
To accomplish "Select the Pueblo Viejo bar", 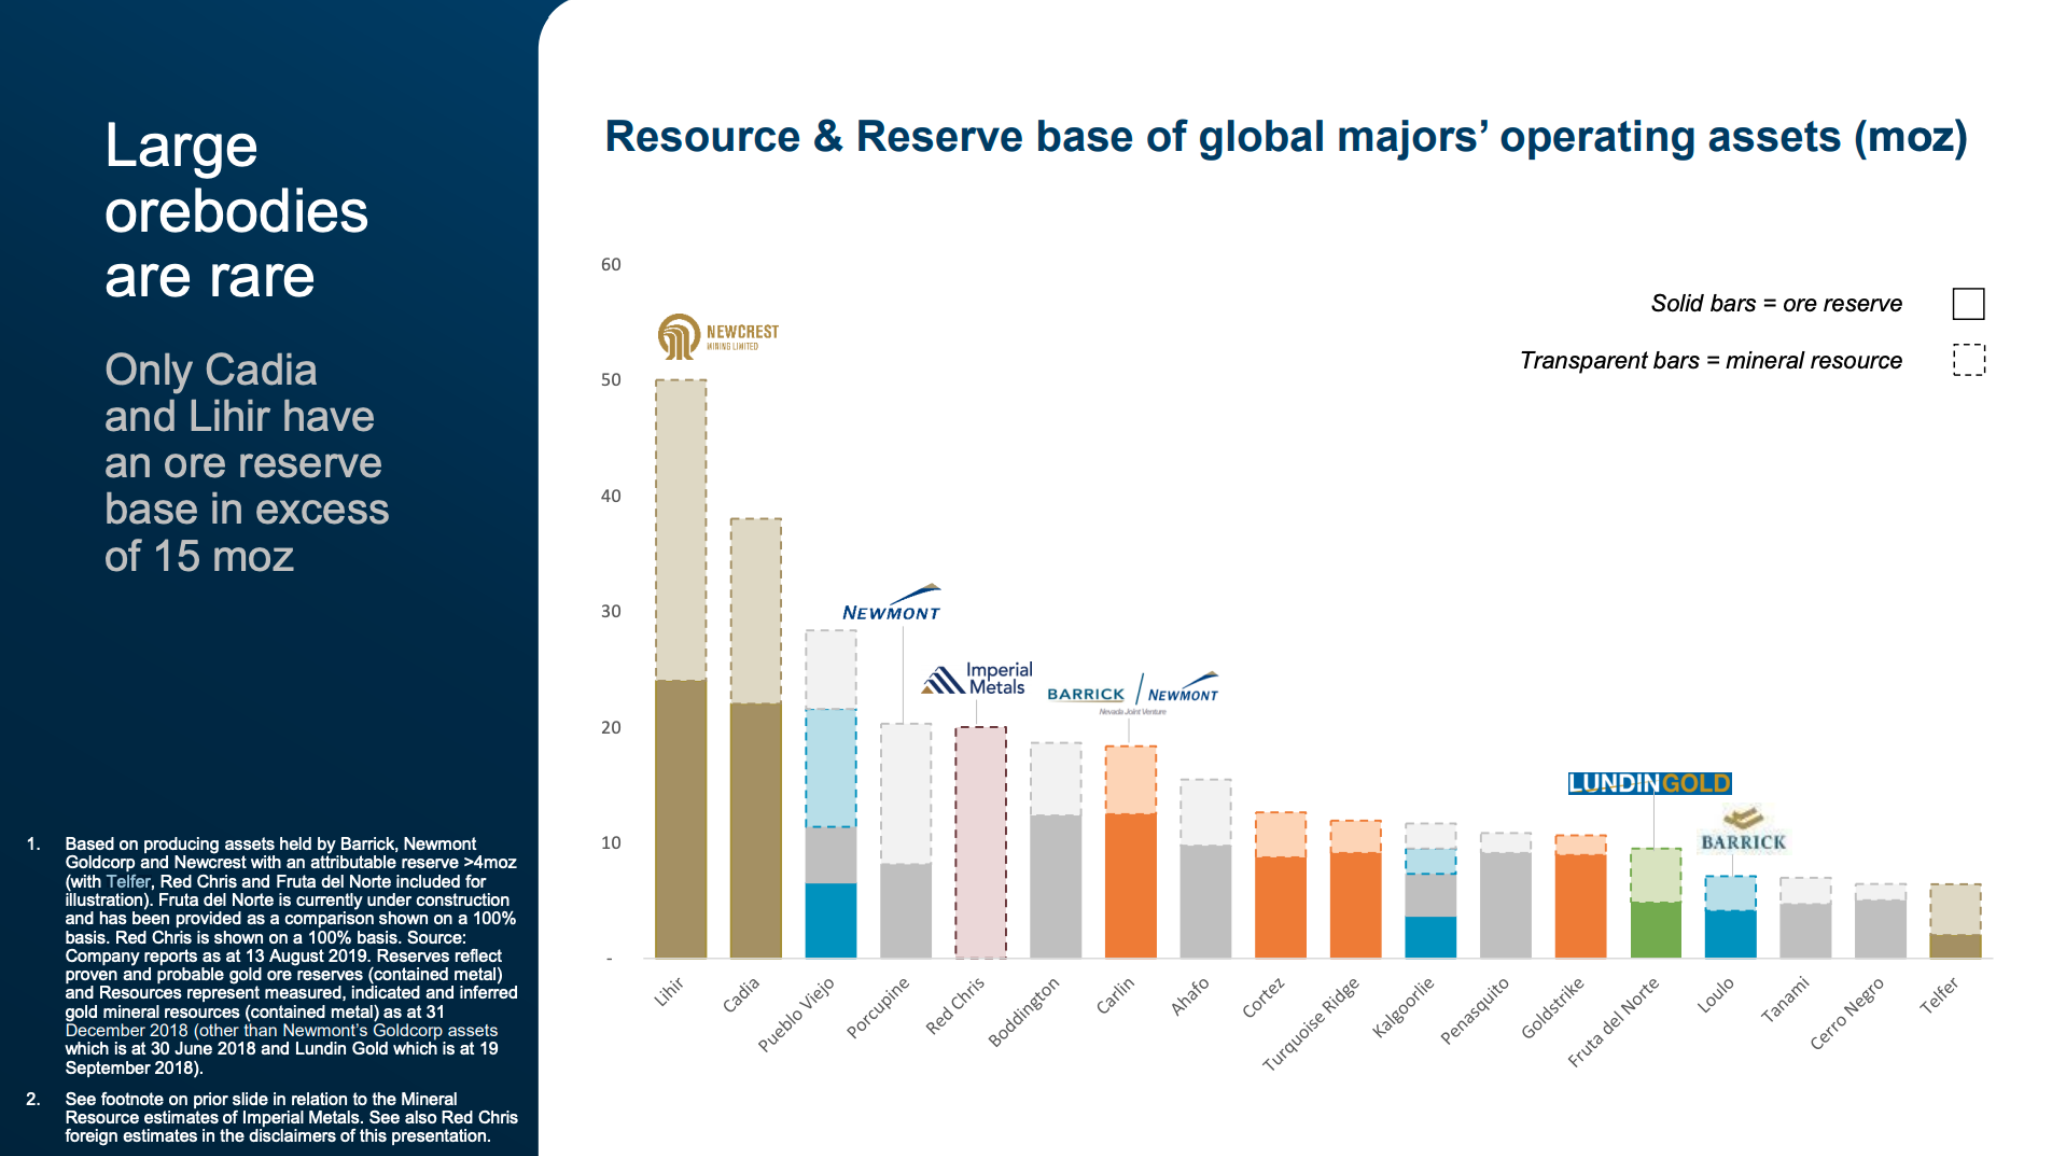I will [x=831, y=794].
